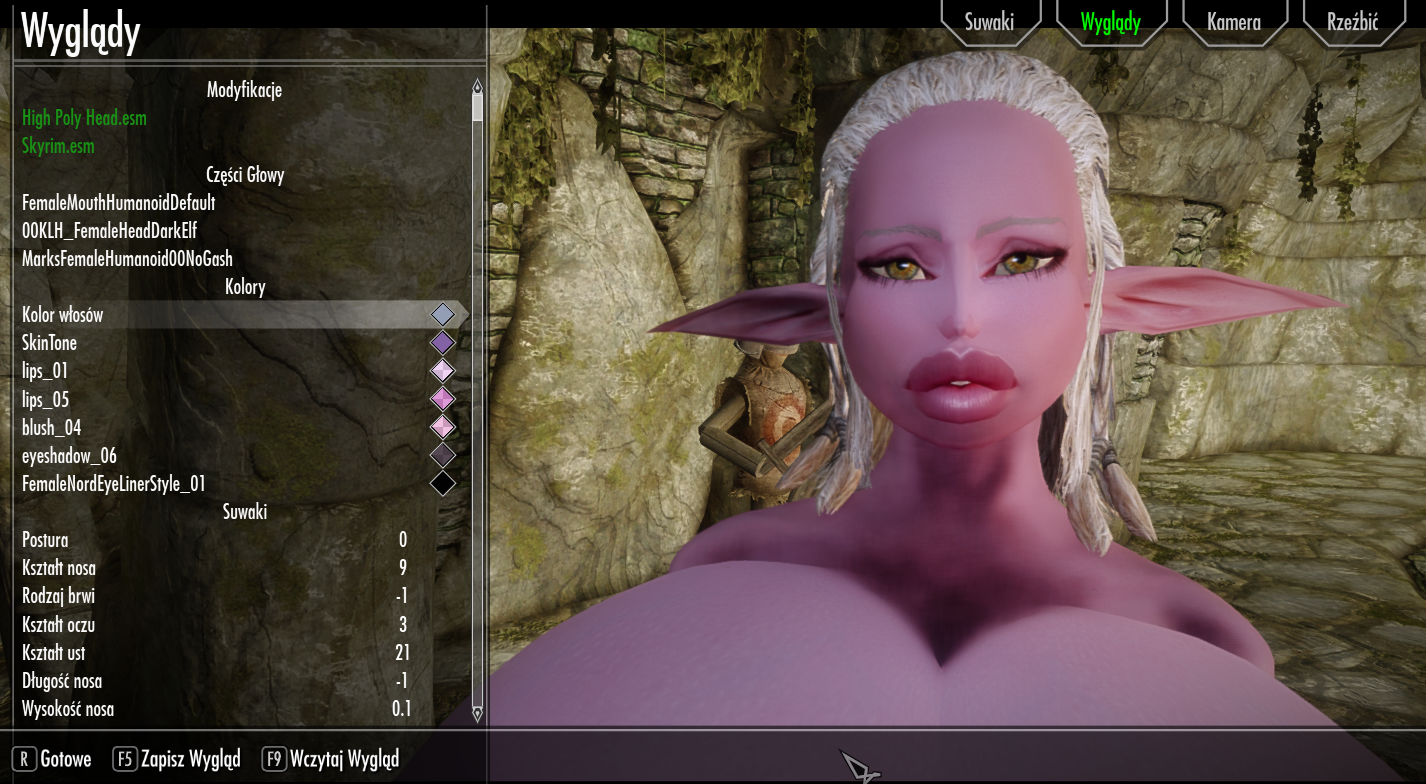Click the list scrollbar thumb
The height and width of the screenshot is (784, 1426).
pyautogui.click(x=478, y=106)
